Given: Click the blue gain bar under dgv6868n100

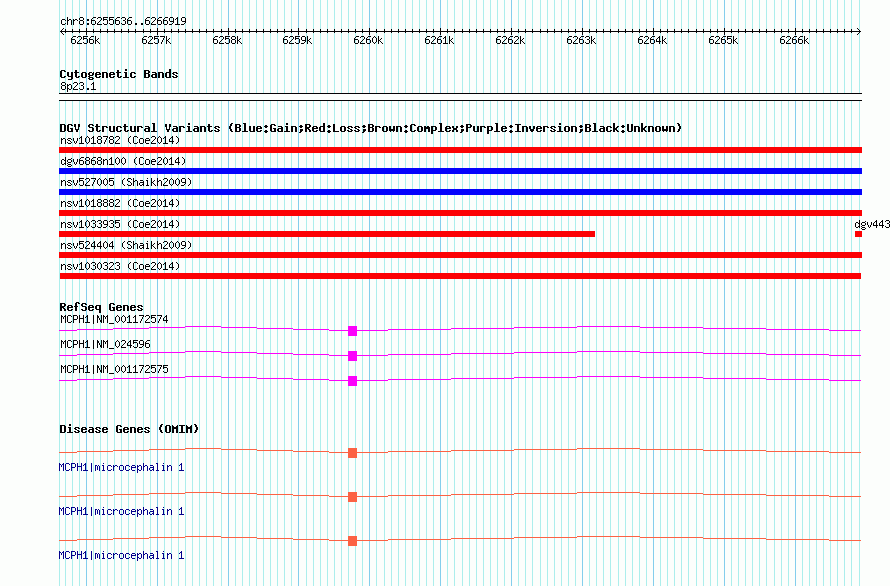Looking at the screenshot, I should coord(460,171).
